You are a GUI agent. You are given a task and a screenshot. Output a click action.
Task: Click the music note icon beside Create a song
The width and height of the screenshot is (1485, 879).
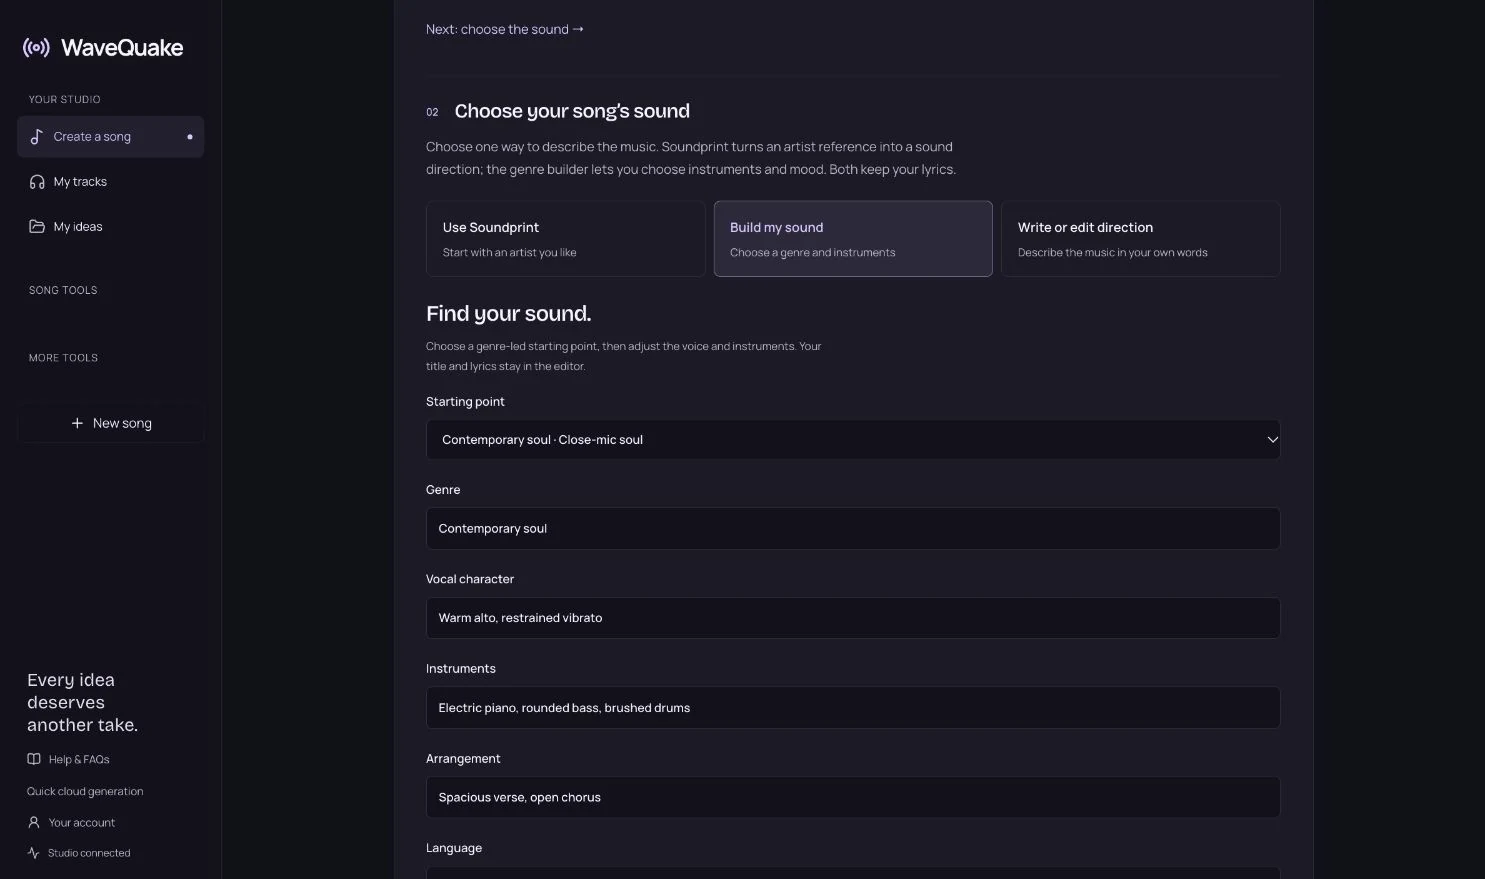click(x=37, y=137)
